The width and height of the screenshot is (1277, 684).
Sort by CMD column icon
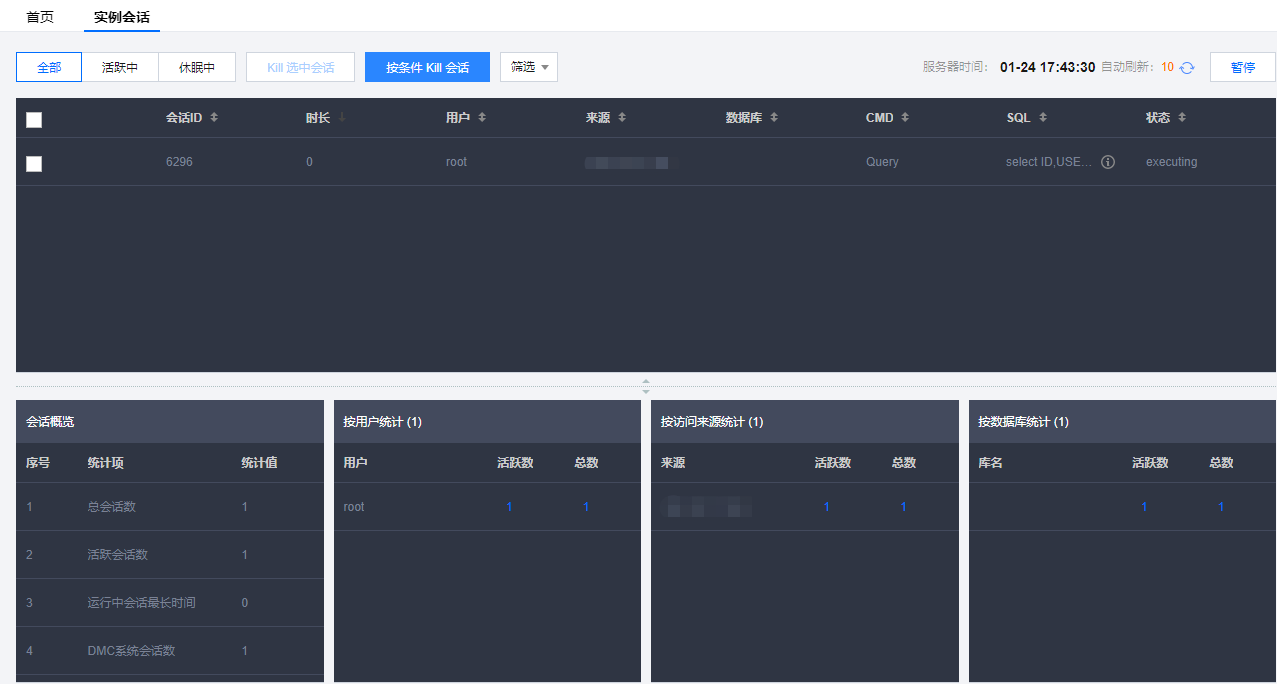click(x=905, y=118)
